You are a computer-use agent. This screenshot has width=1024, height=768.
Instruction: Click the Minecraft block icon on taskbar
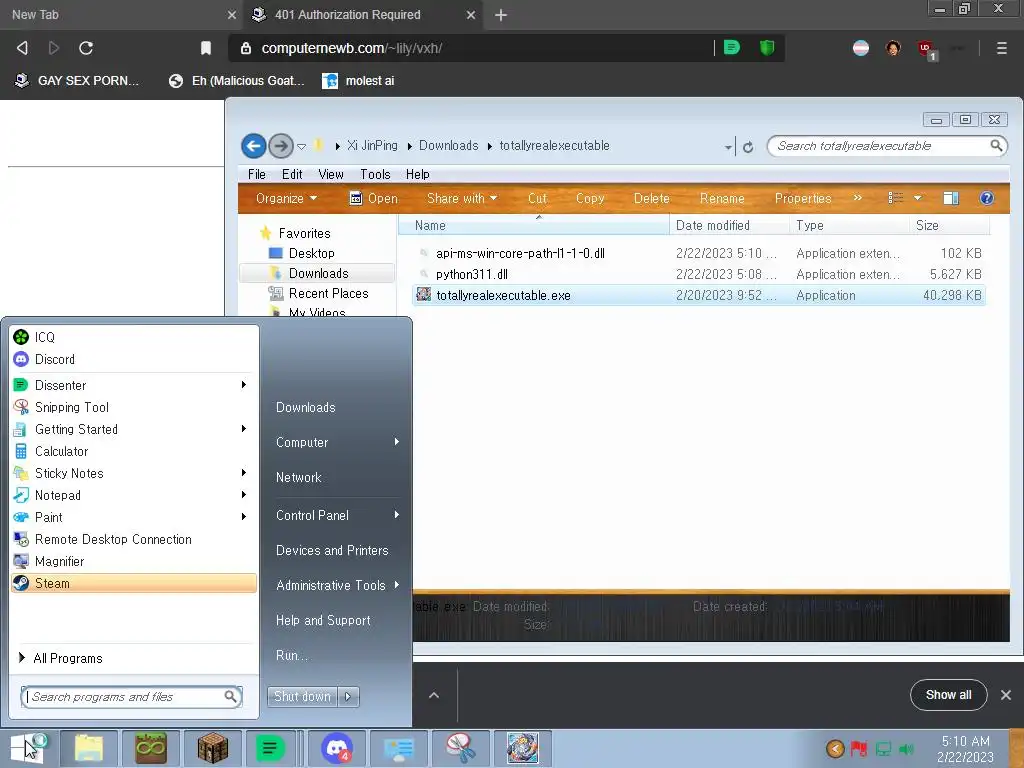coord(213,748)
